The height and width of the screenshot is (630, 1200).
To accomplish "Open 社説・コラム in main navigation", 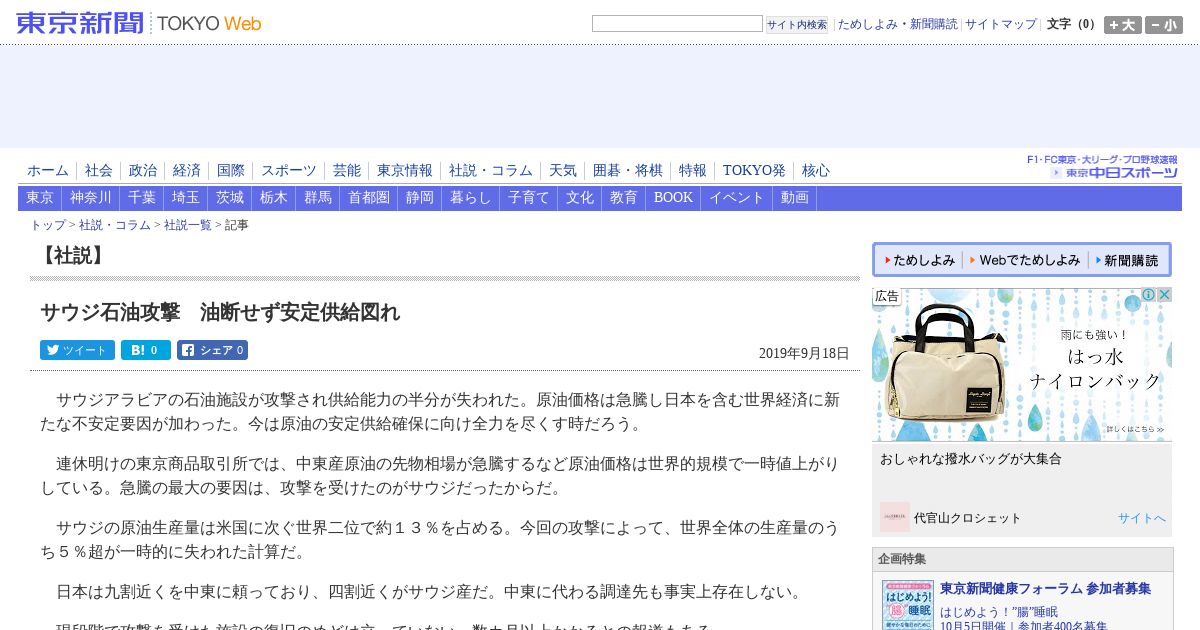I will click(491, 171).
